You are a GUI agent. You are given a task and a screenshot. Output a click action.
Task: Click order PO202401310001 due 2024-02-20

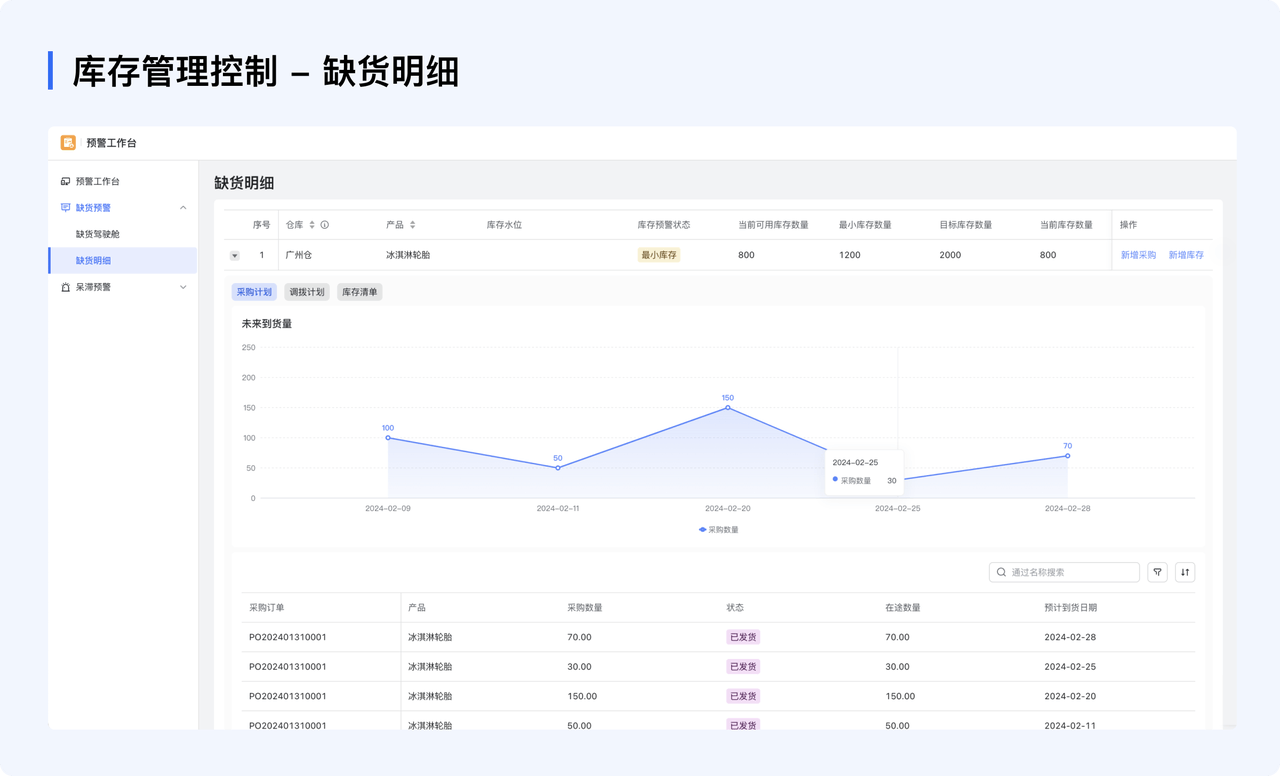(x=288, y=696)
